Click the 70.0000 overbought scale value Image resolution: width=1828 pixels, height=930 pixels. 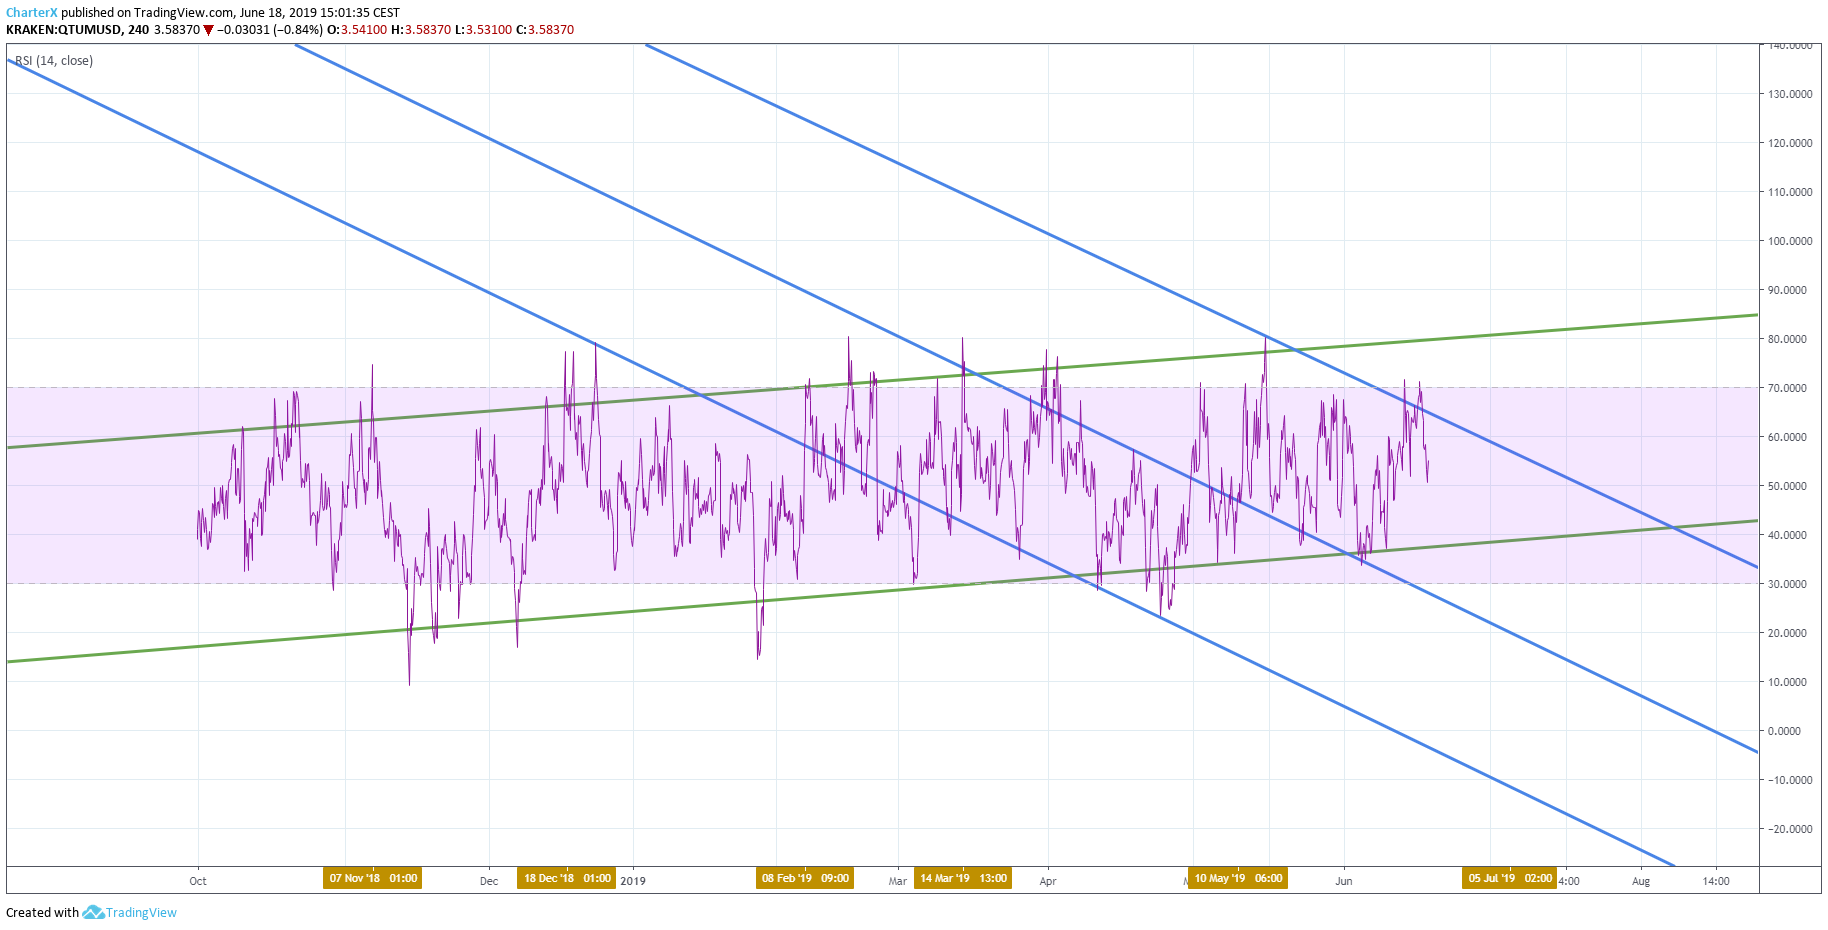click(x=1788, y=388)
